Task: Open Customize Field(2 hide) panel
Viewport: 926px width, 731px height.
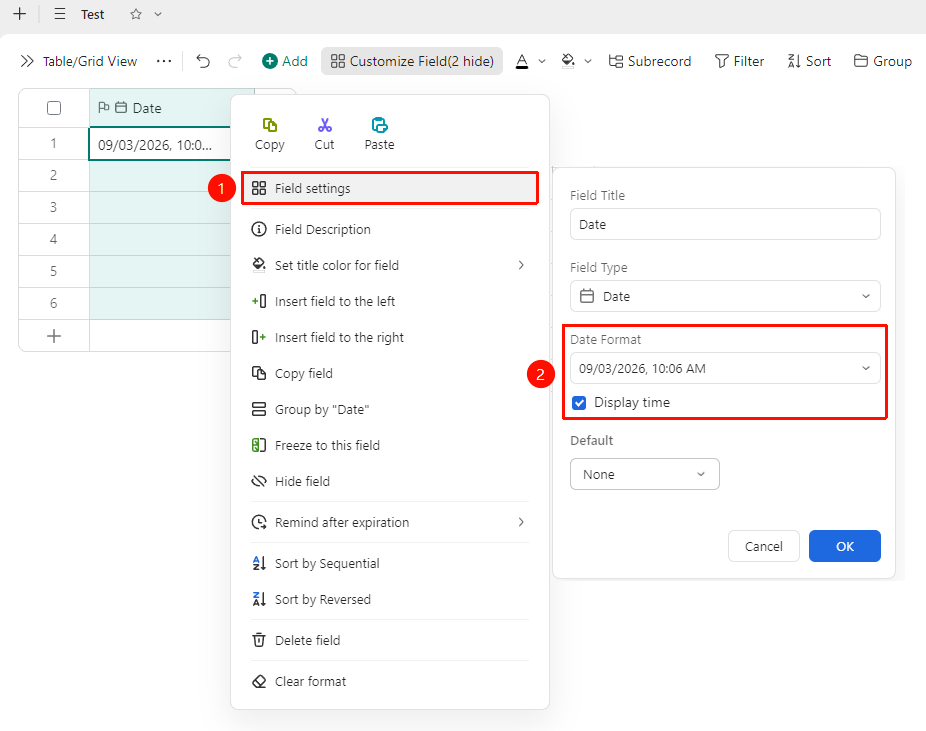Action: pos(412,61)
